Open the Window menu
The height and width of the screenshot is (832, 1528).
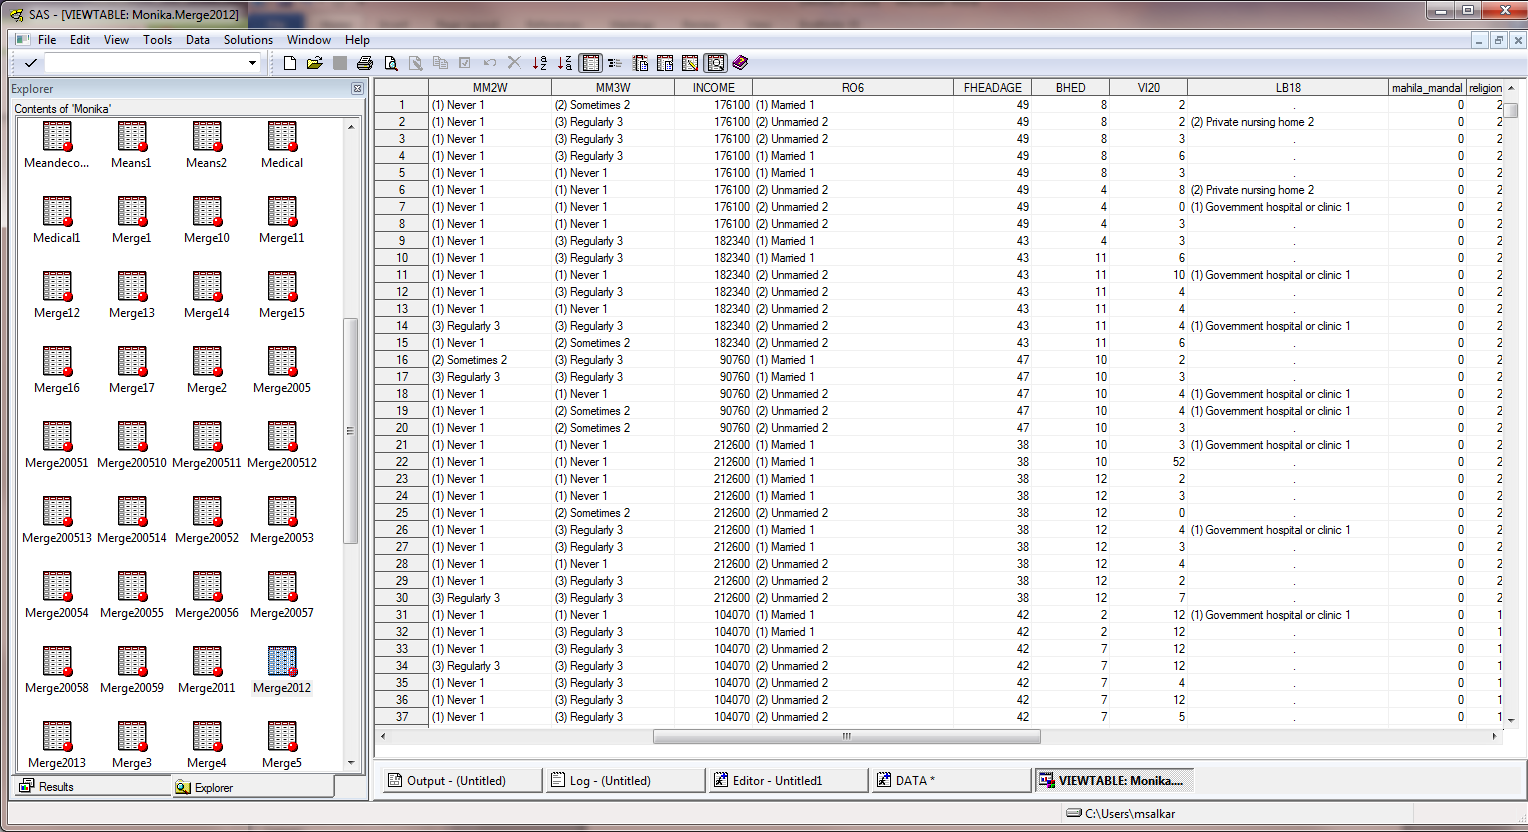click(309, 40)
